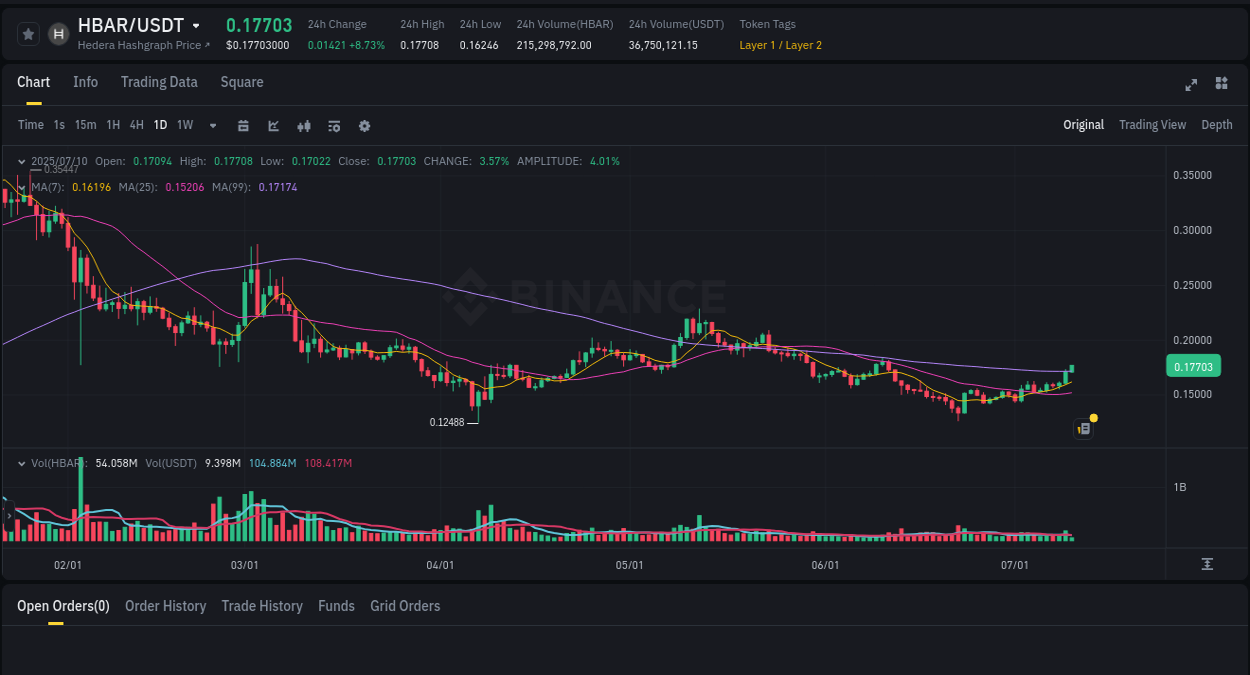Viewport: 1250px width, 675px height.
Task: Open the Order History tab
Action: coord(165,606)
